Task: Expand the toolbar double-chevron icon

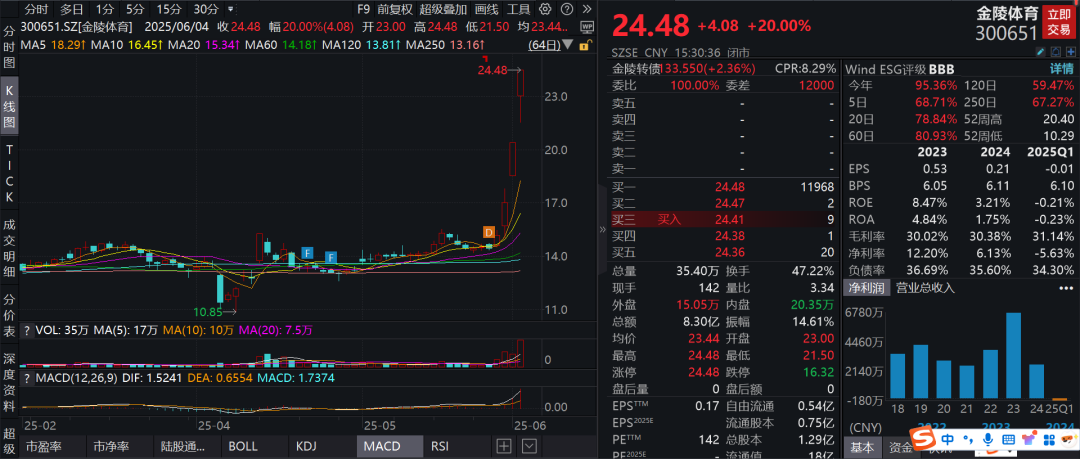Action: [x=586, y=9]
